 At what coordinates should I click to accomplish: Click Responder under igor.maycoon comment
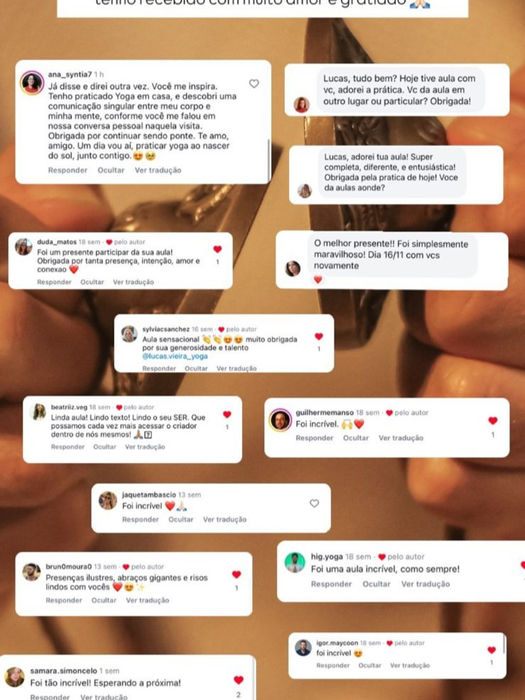333,665
